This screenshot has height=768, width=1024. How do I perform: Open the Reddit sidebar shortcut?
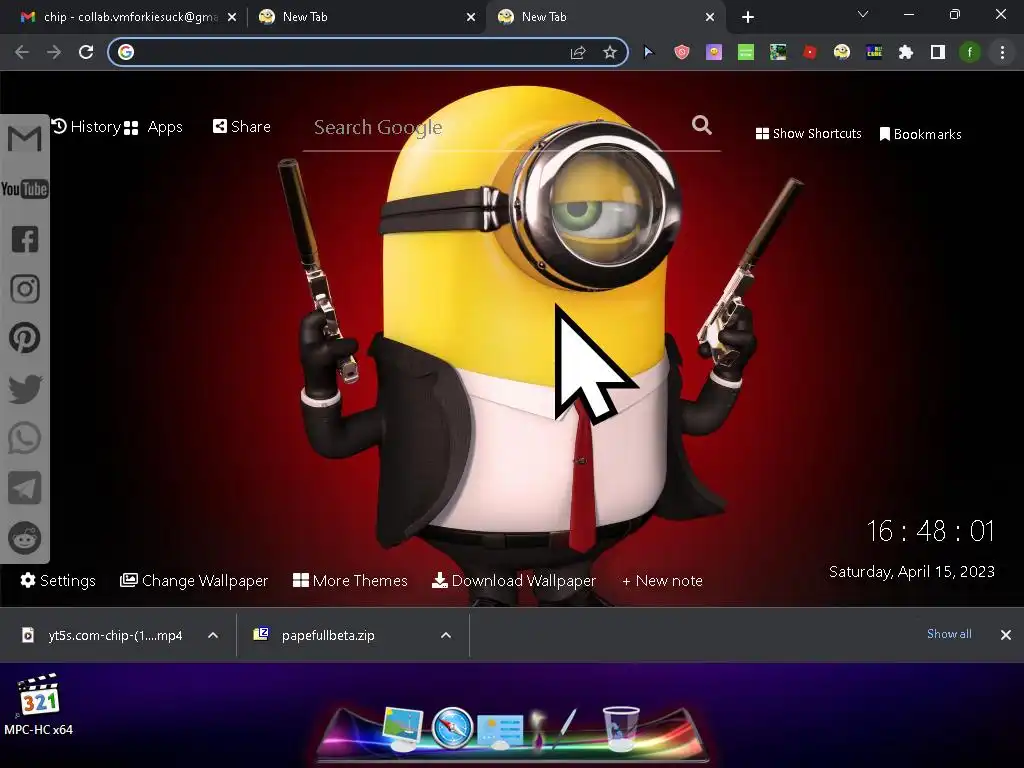[x=25, y=538]
